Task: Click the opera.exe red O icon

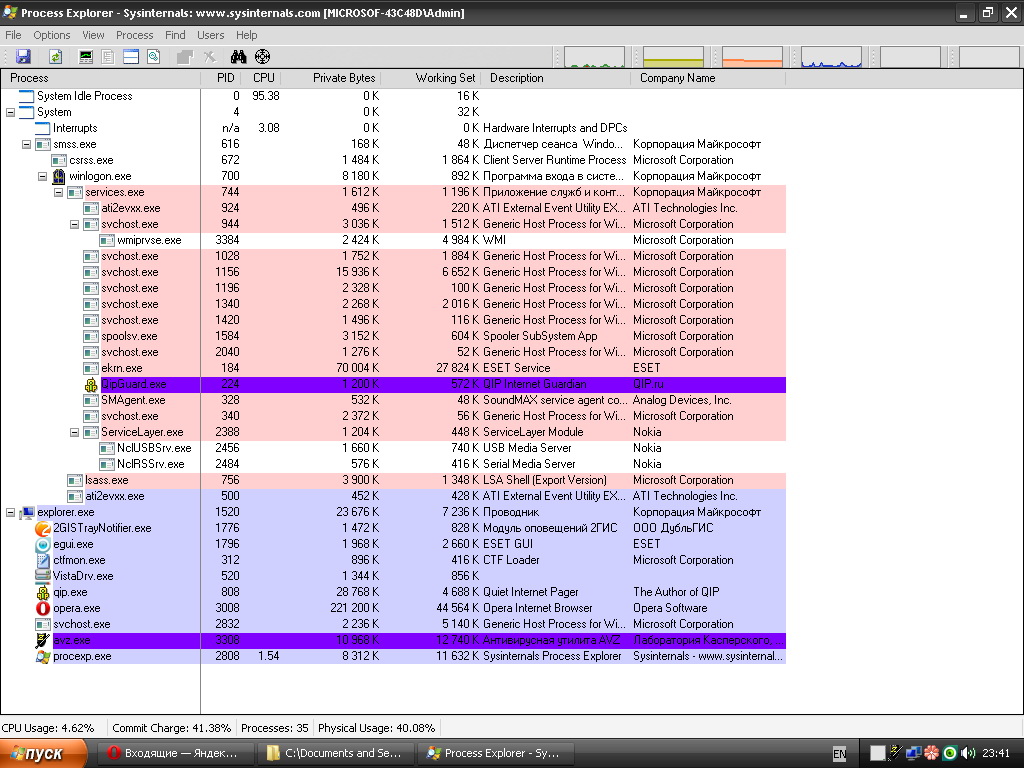Action: point(42,608)
